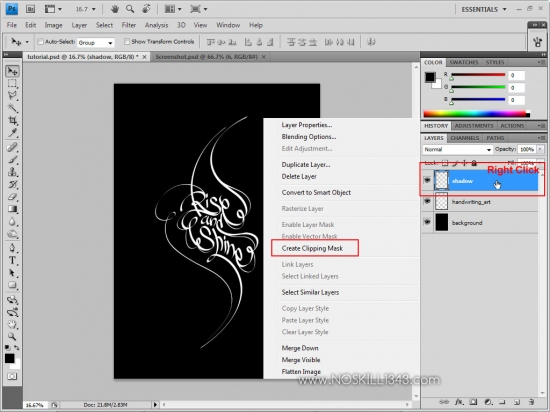Launch Bridge with the Br icon
The width and height of the screenshot is (550, 412).
coord(31,9)
